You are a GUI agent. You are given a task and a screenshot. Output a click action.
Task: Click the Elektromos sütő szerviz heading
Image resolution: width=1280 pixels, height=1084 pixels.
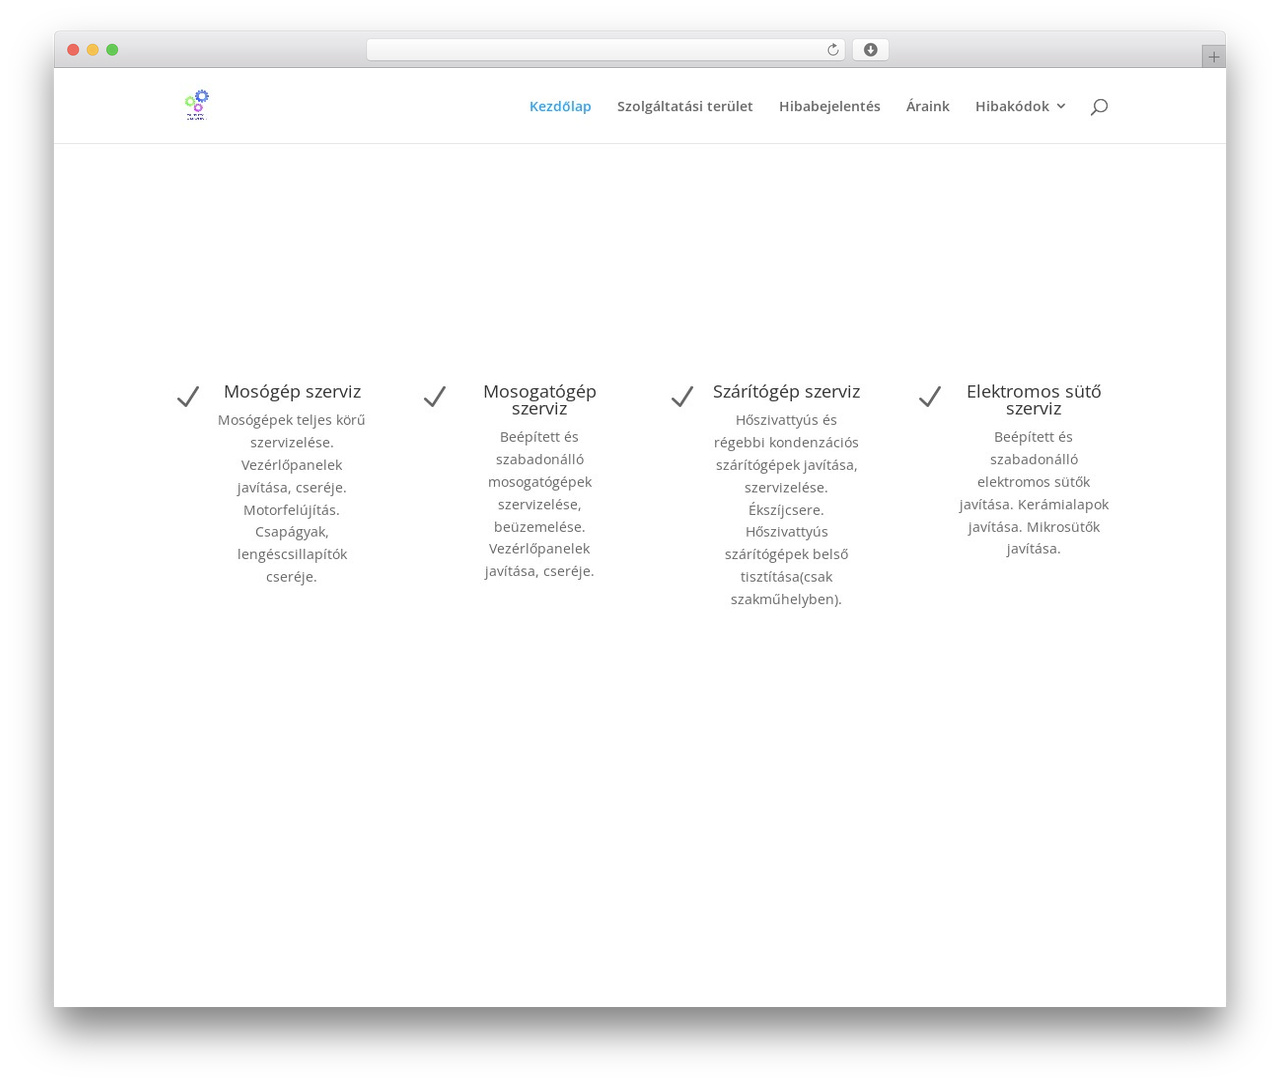tap(1034, 400)
